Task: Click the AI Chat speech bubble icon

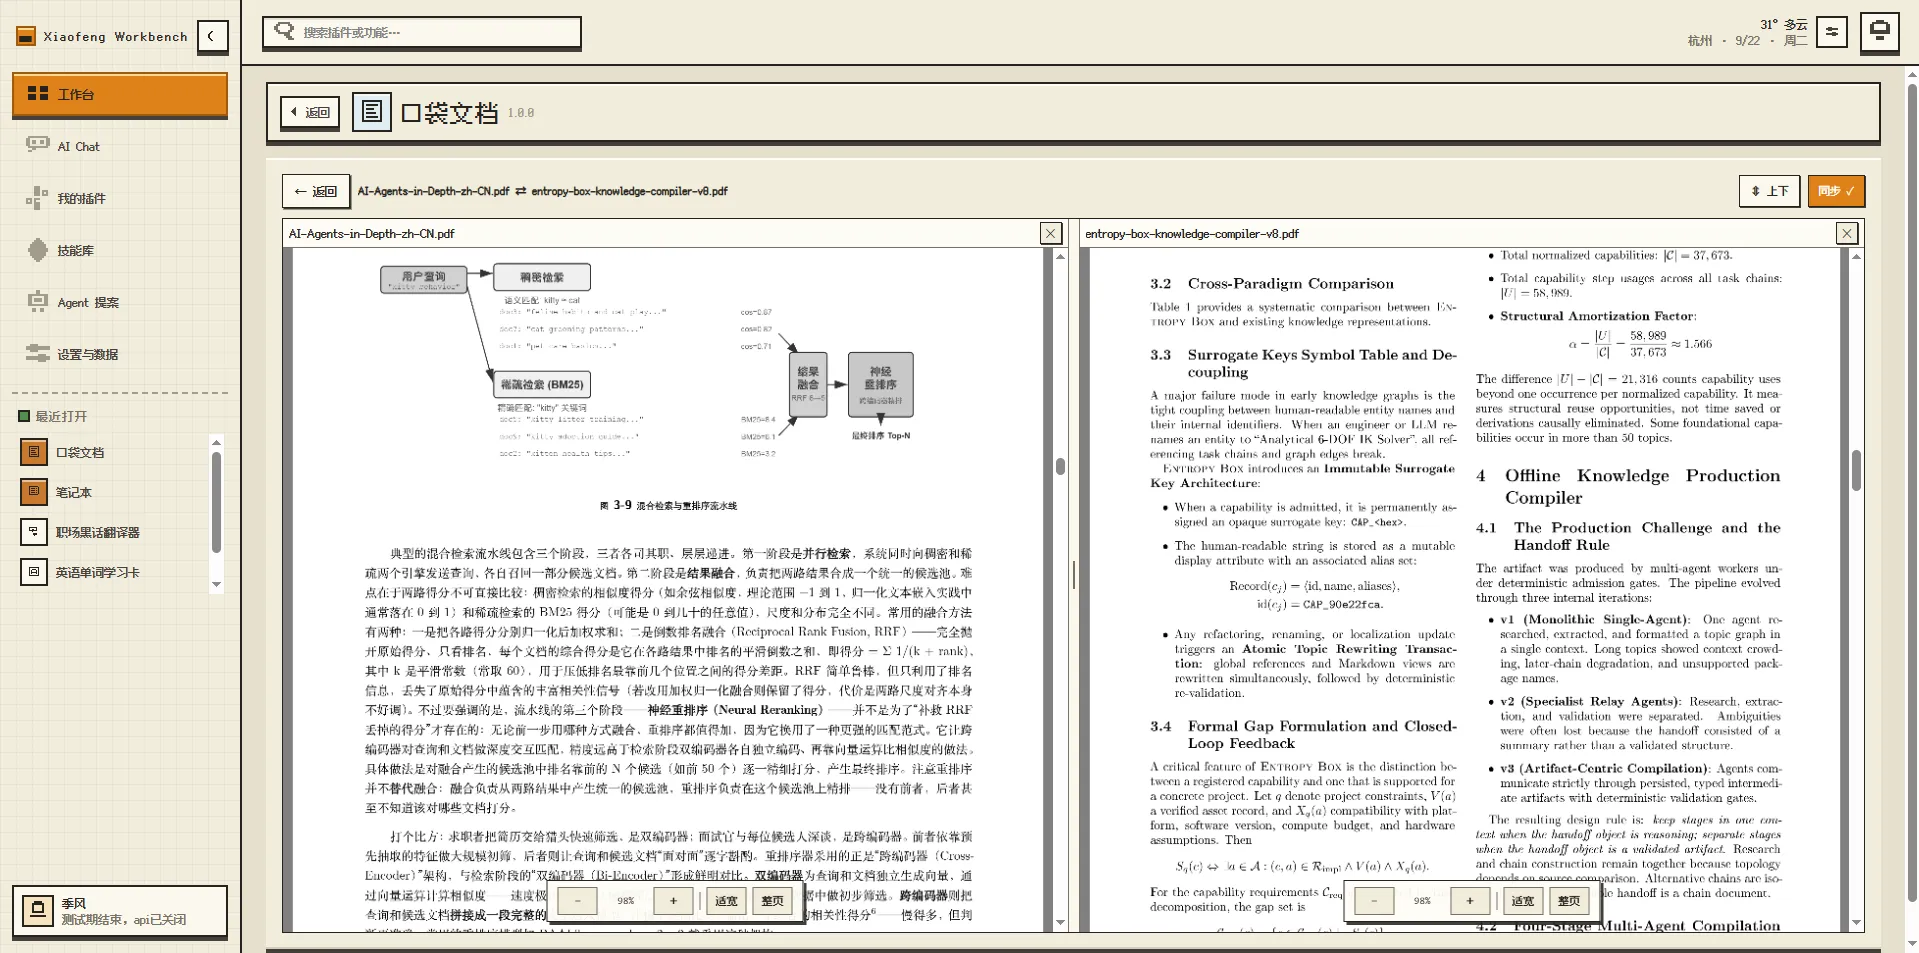Action: [37, 145]
